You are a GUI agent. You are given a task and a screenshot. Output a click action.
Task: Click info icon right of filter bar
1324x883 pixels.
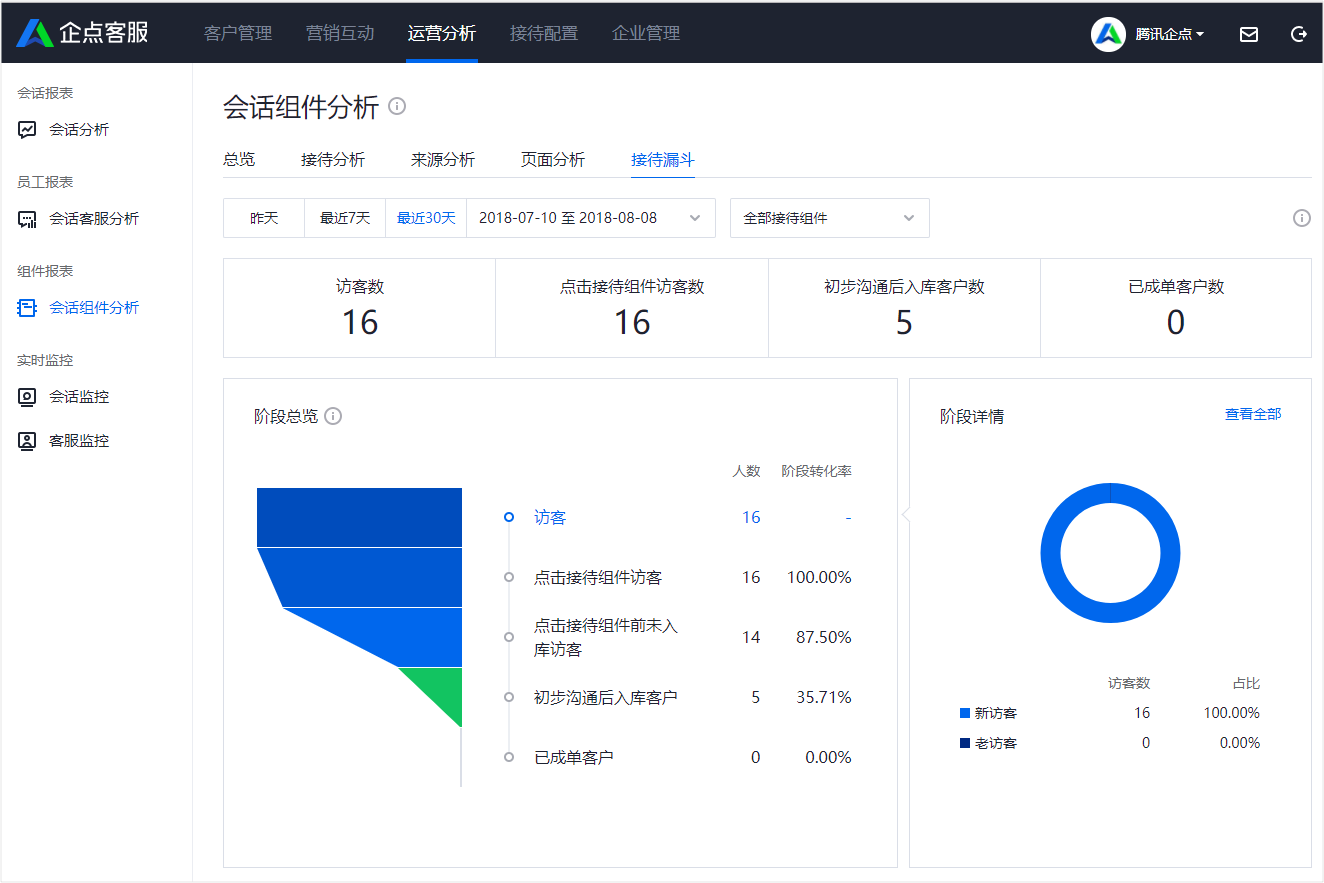[1301, 218]
